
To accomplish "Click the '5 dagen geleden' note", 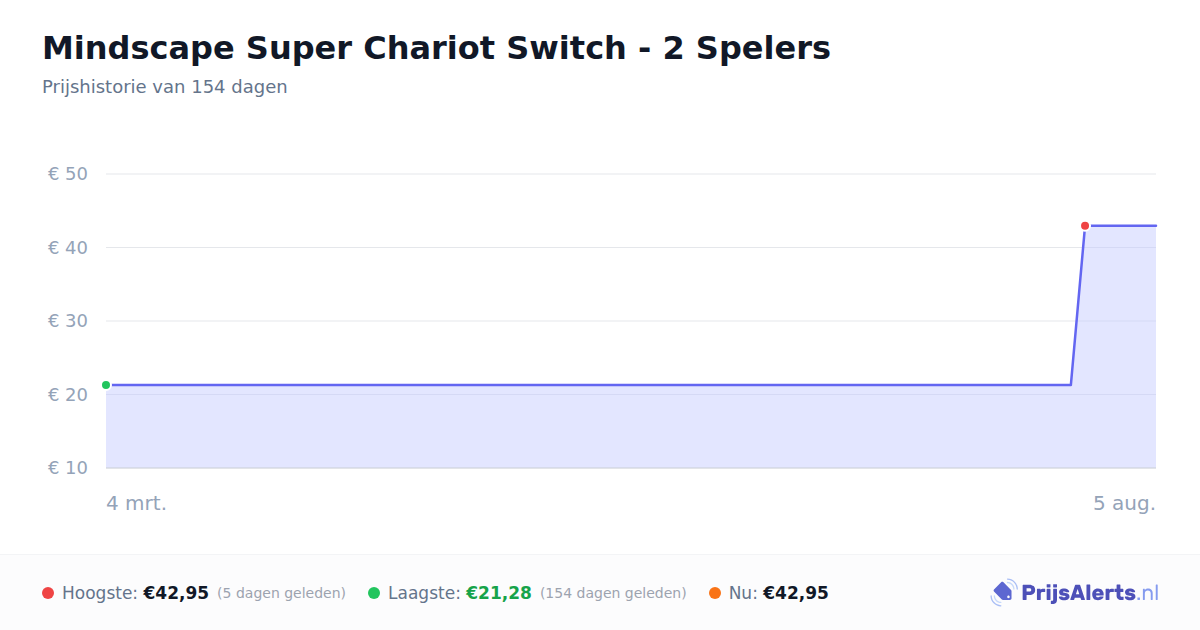I will pos(281,593).
